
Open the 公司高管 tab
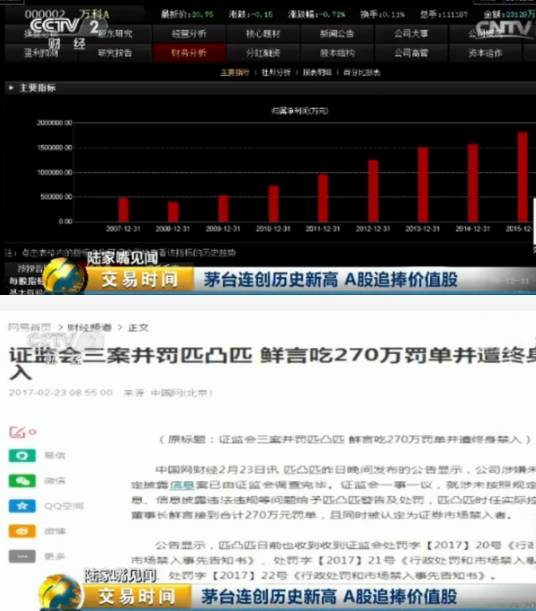pos(411,53)
